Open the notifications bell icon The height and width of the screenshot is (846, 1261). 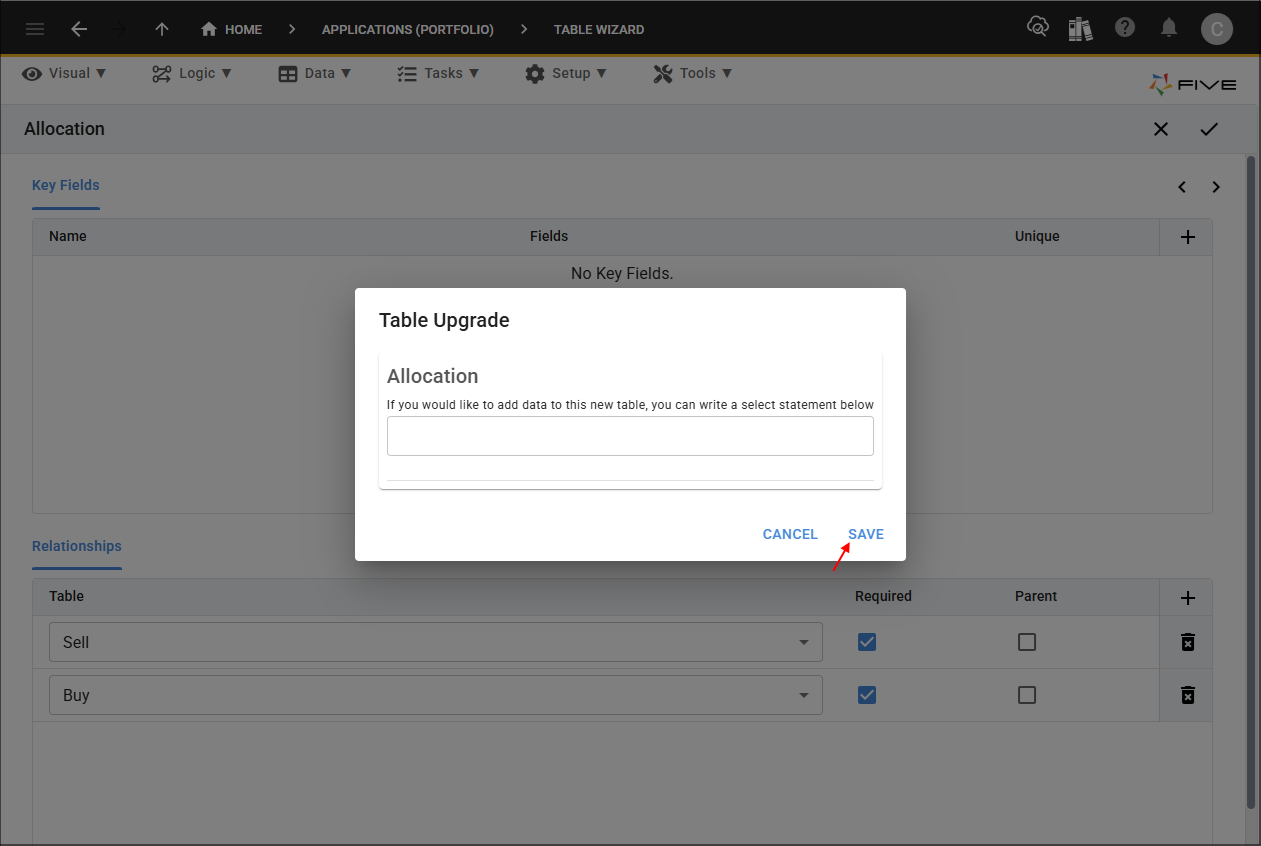coord(1169,28)
